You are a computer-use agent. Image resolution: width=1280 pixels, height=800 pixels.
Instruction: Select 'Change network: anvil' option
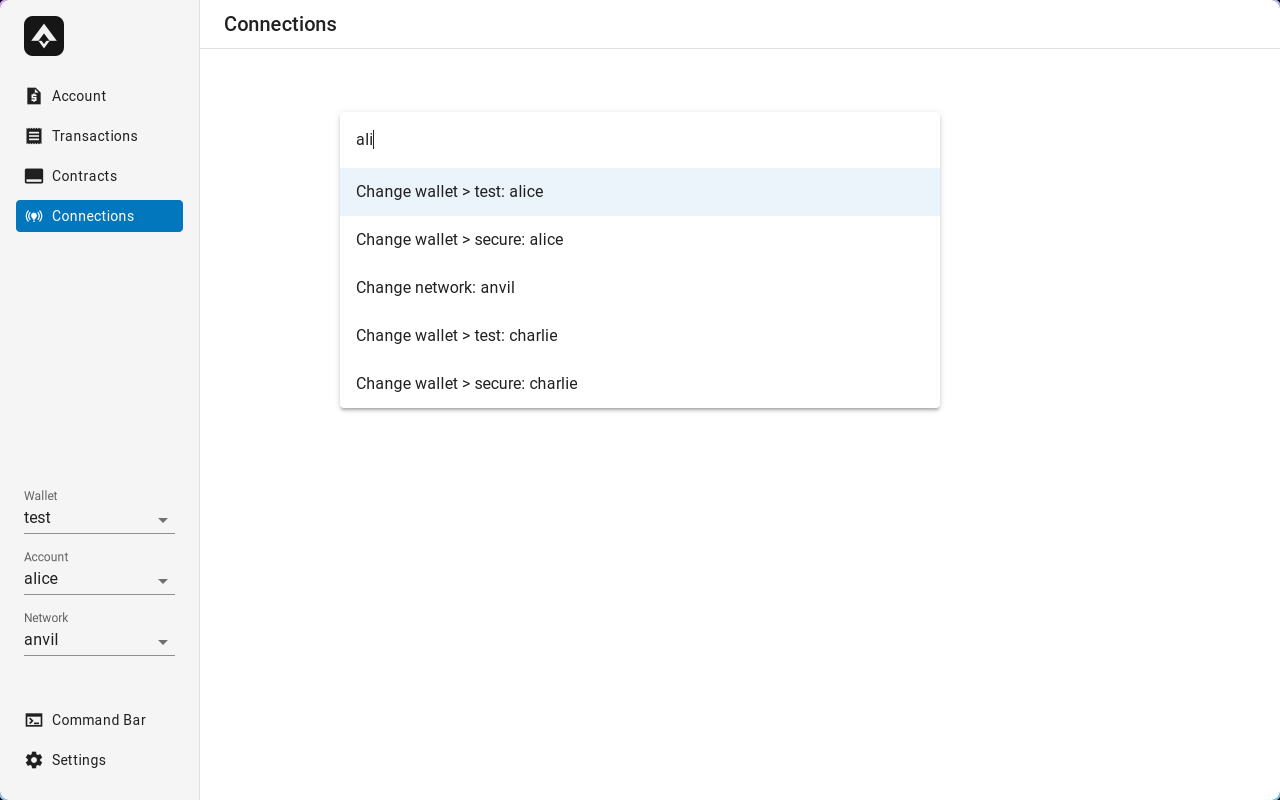[x=435, y=288]
